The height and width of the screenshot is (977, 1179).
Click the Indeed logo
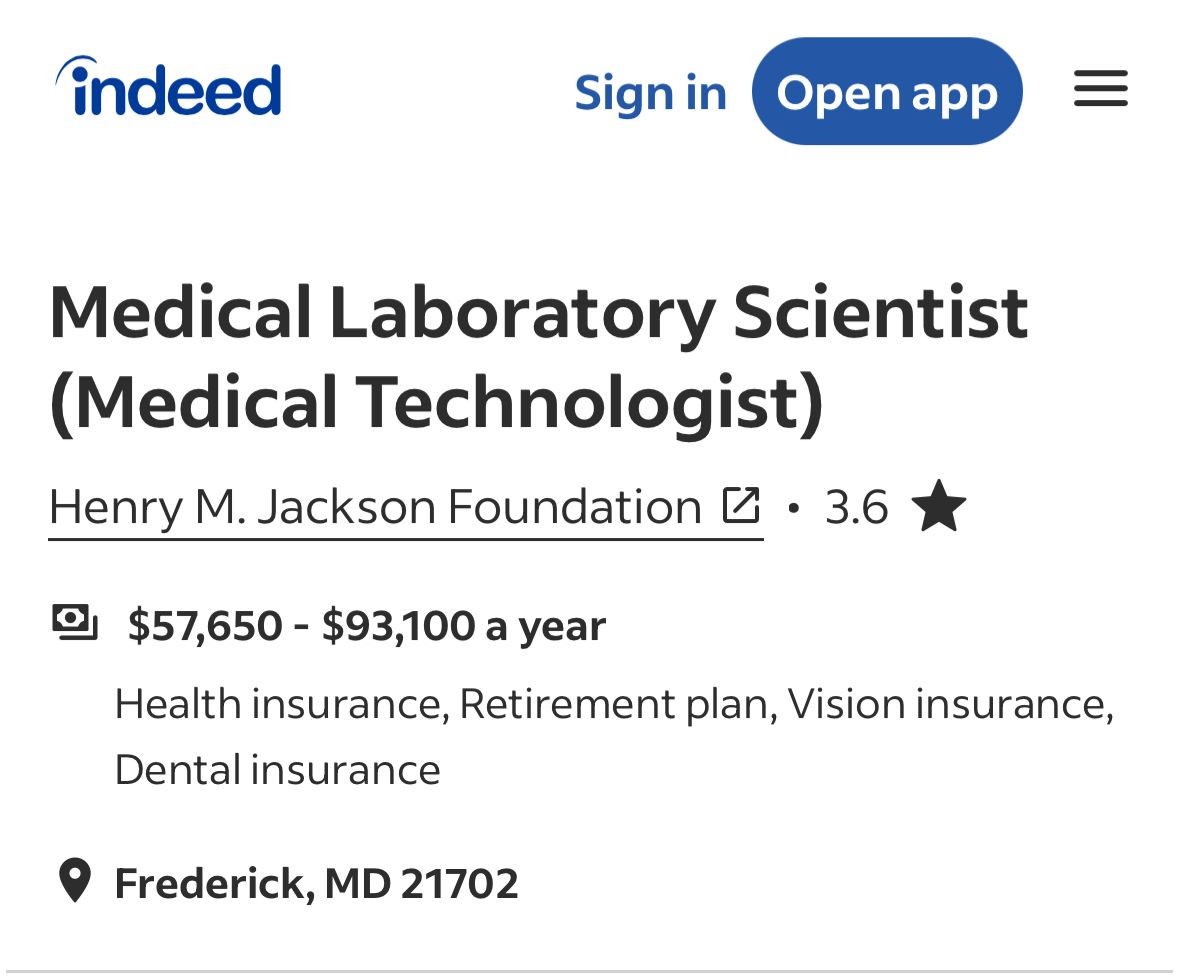tap(169, 87)
